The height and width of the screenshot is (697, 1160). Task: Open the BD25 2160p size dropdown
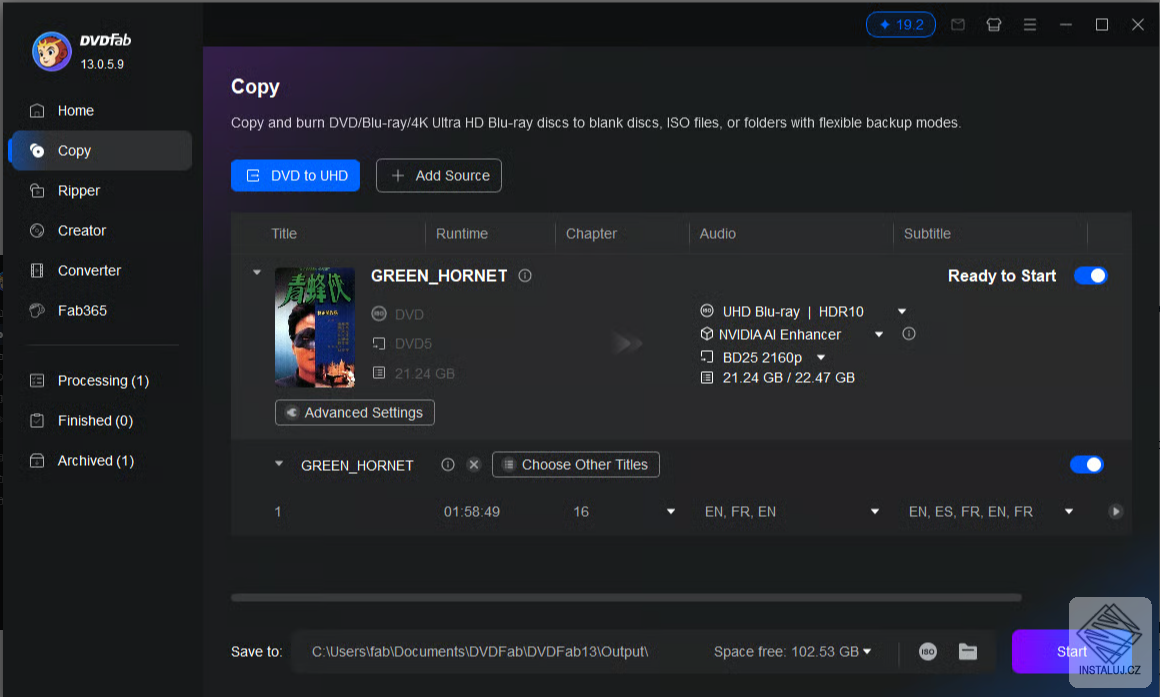click(x=820, y=357)
